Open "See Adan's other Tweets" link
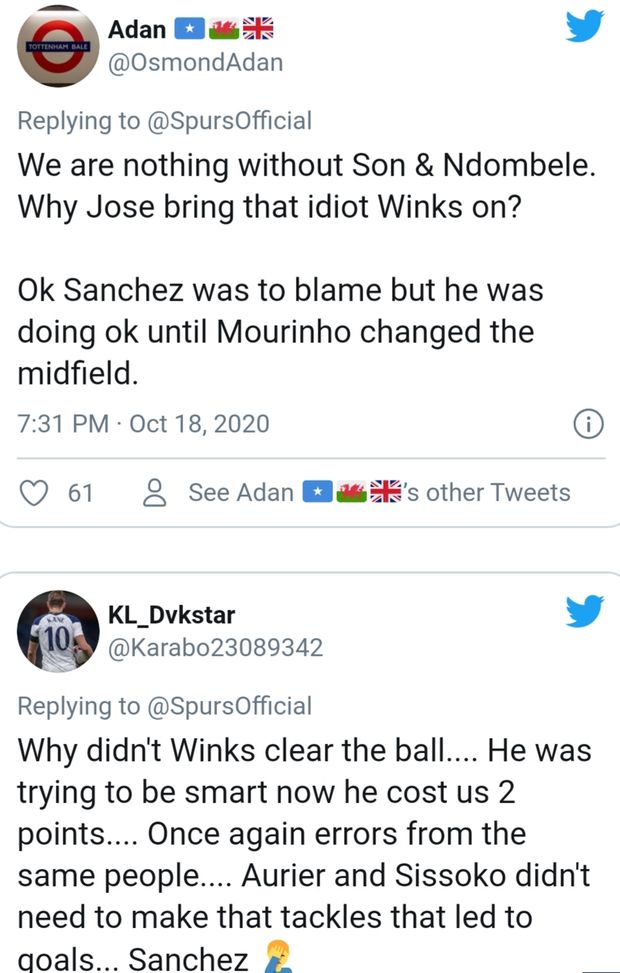Viewport: 620px width, 973px height. (379, 492)
